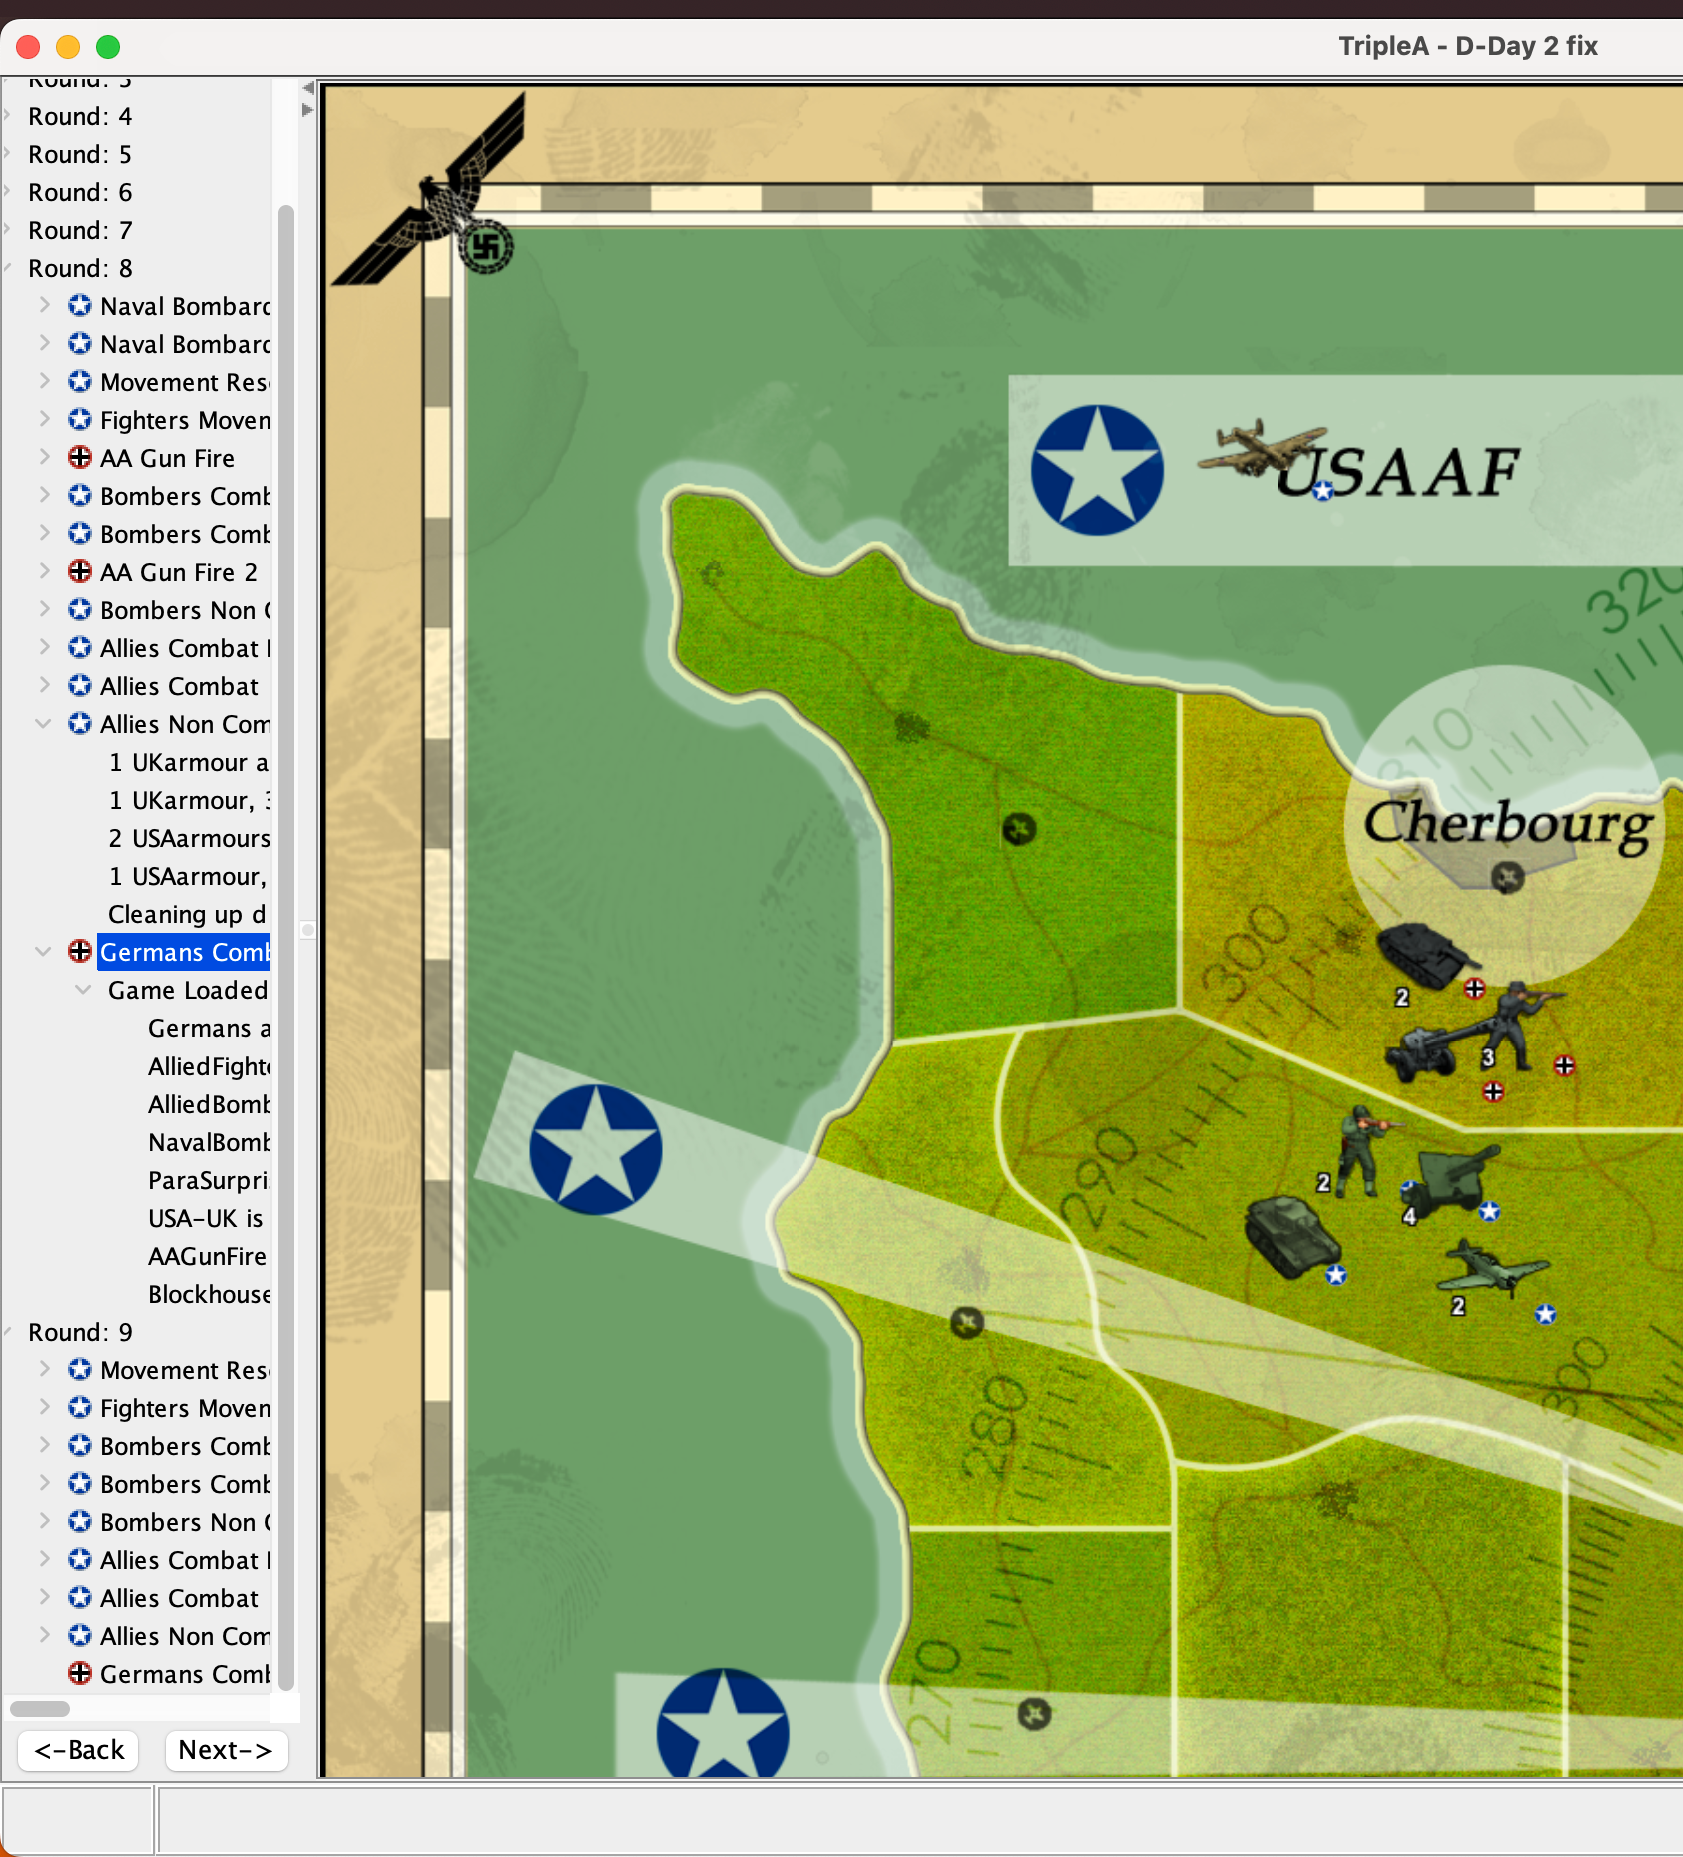Select the Allied fighter plane unit
This screenshot has height=1857, width=1683.
[x=1492, y=1268]
